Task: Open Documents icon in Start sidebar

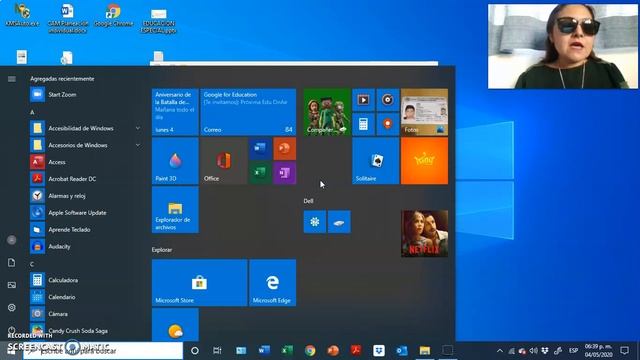Action: tap(11, 262)
